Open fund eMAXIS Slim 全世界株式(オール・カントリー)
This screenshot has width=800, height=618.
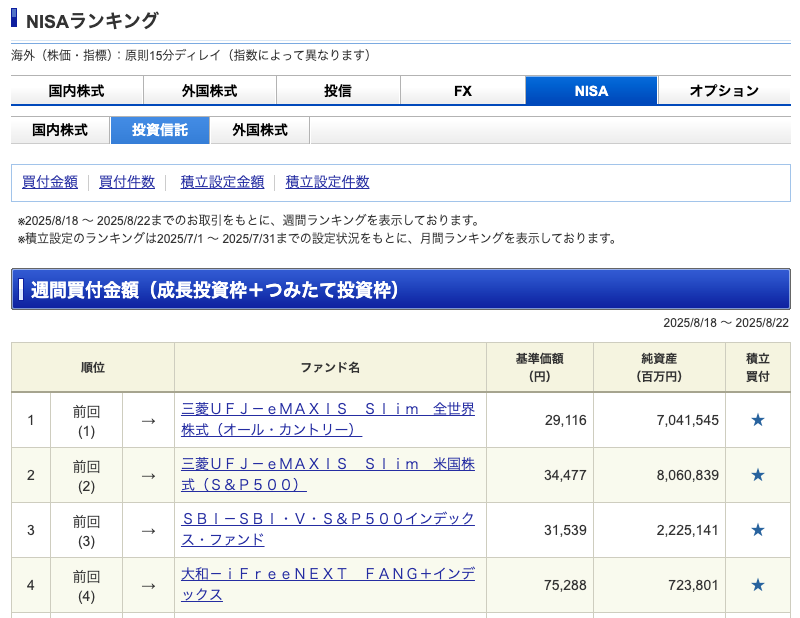(328, 419)
